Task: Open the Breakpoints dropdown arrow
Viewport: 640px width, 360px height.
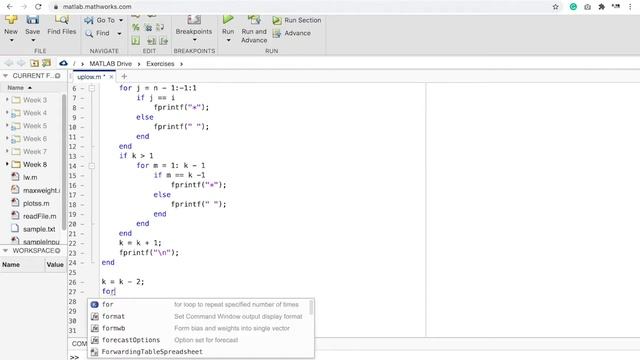Action: (x=194, y=40)
